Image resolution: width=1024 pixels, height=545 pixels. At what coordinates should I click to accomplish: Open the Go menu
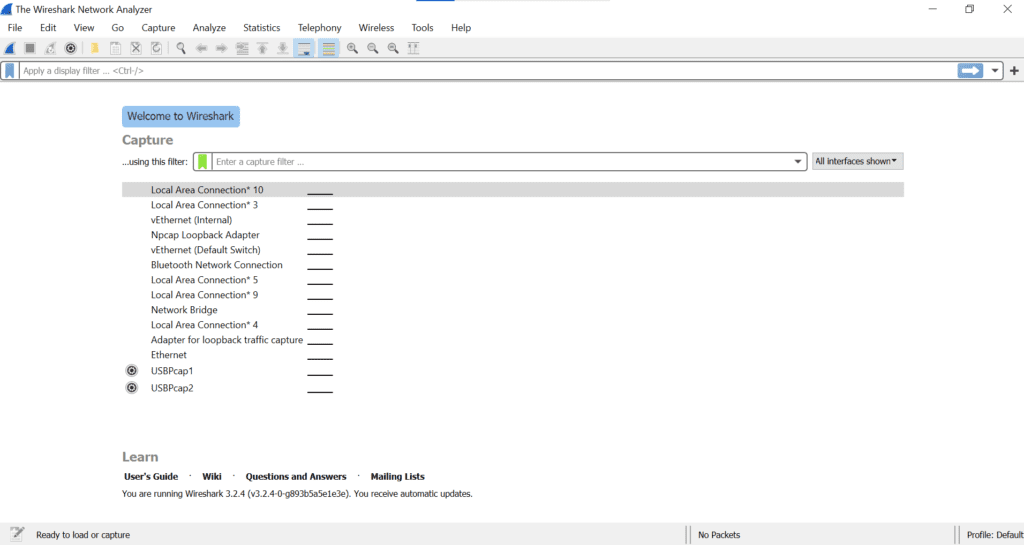118,27
